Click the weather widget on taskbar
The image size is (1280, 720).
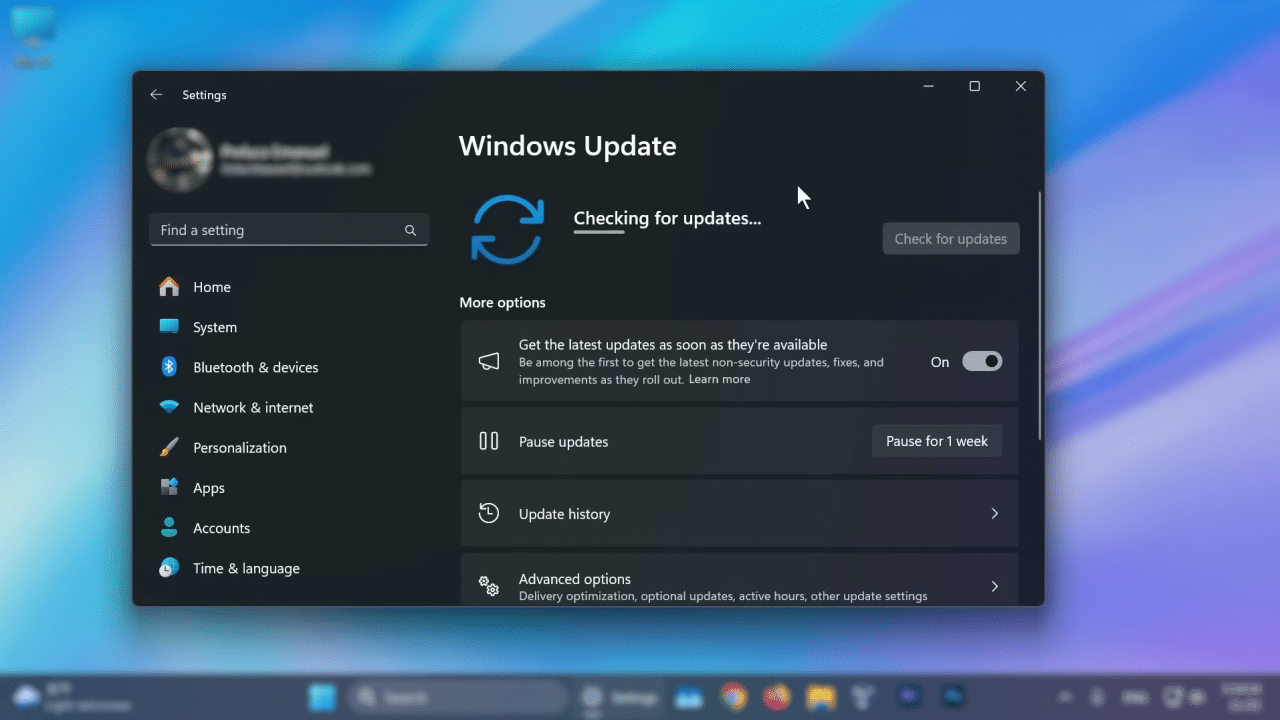(70, 697)
